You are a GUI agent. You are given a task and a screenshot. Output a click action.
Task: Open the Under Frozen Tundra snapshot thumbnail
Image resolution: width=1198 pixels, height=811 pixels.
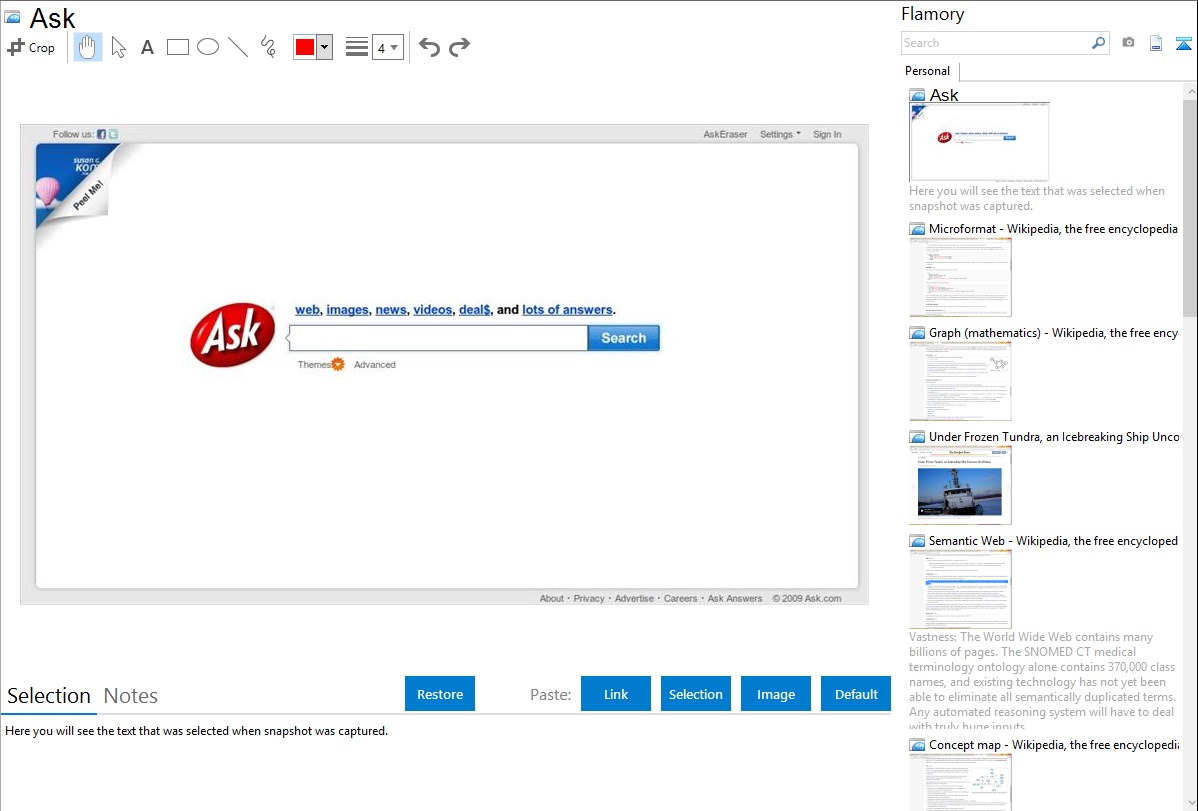(x=960, y=485)
